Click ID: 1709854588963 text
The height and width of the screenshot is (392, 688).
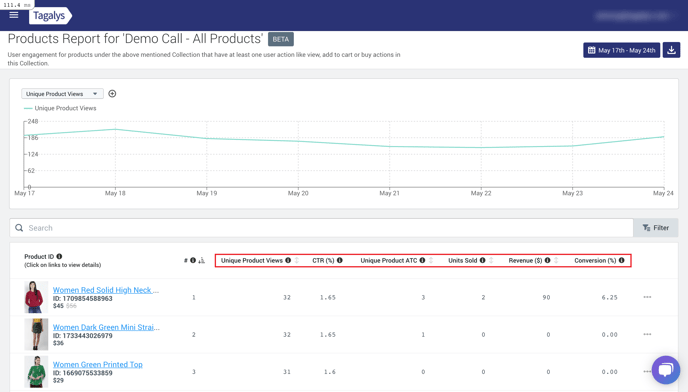[82, 298]
